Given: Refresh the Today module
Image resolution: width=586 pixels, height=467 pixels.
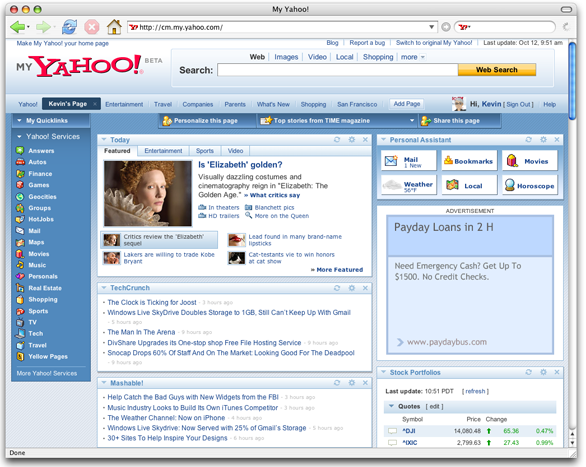Looking at the screenshot, I should click(x=337, y=140).
